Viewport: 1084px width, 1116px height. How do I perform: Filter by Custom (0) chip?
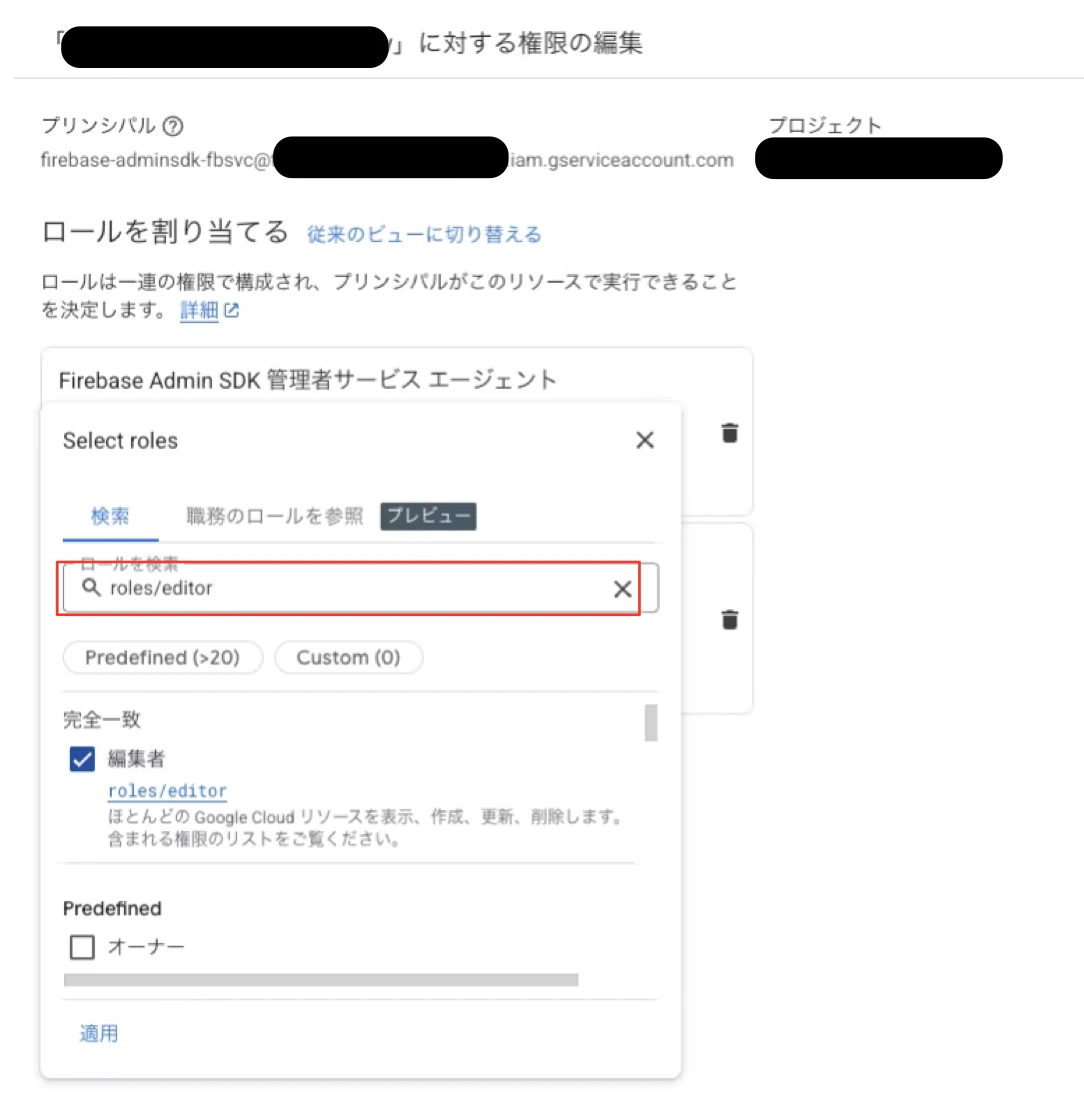(348, 657)
